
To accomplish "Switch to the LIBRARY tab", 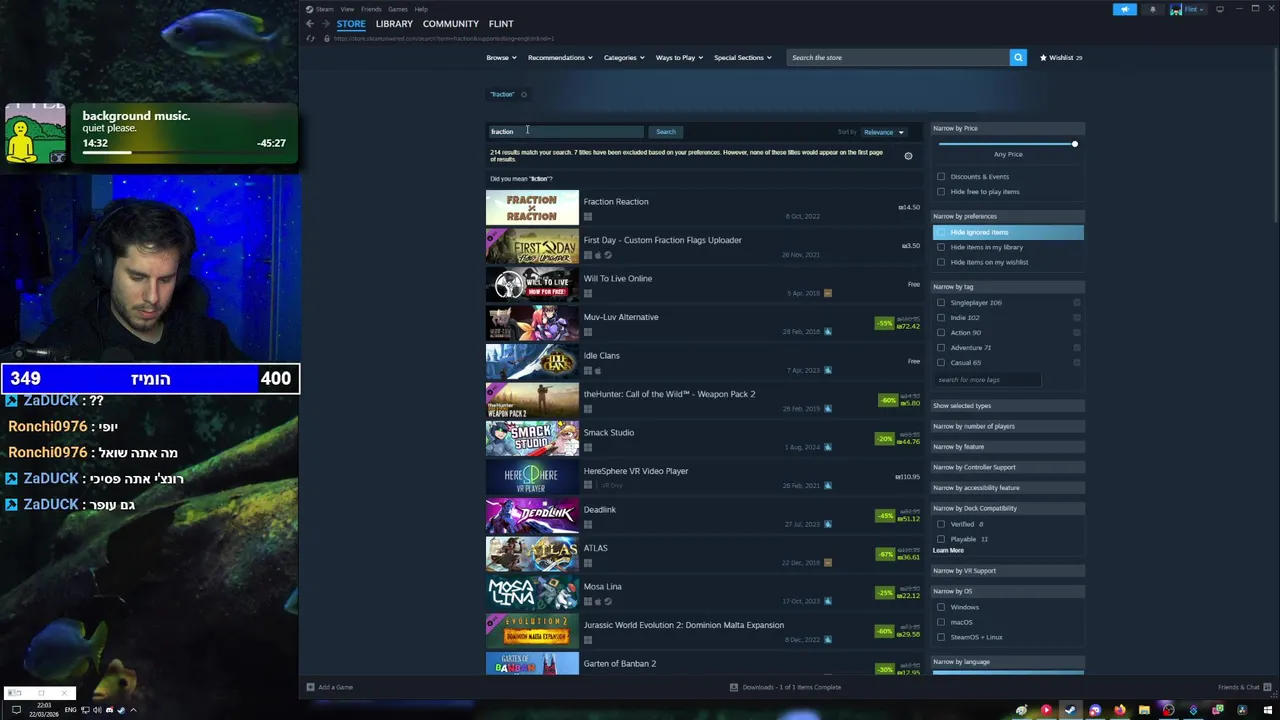I will pos(394,24).
